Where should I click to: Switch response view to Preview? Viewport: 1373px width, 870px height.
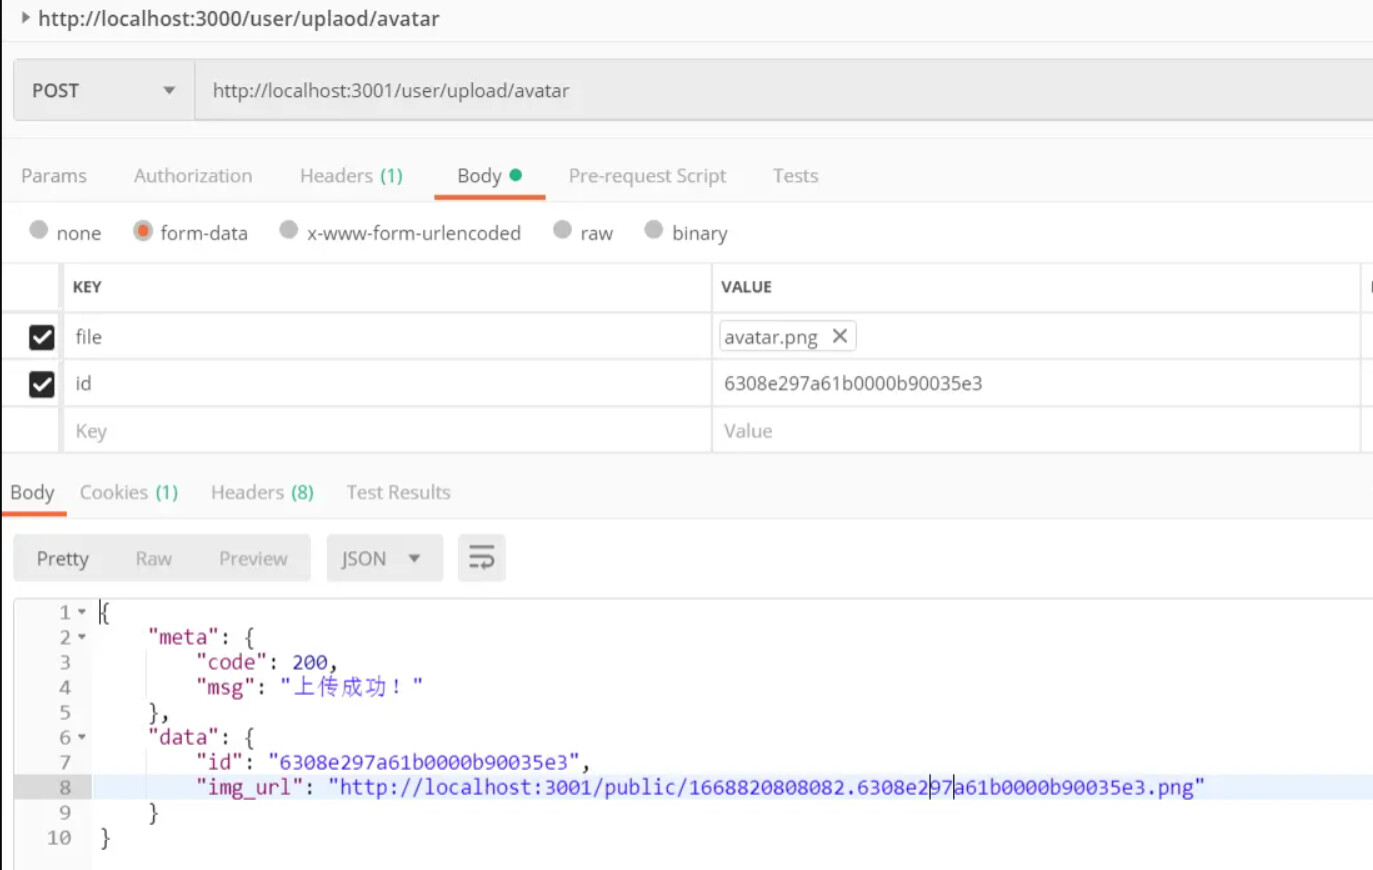click(253, 559)
